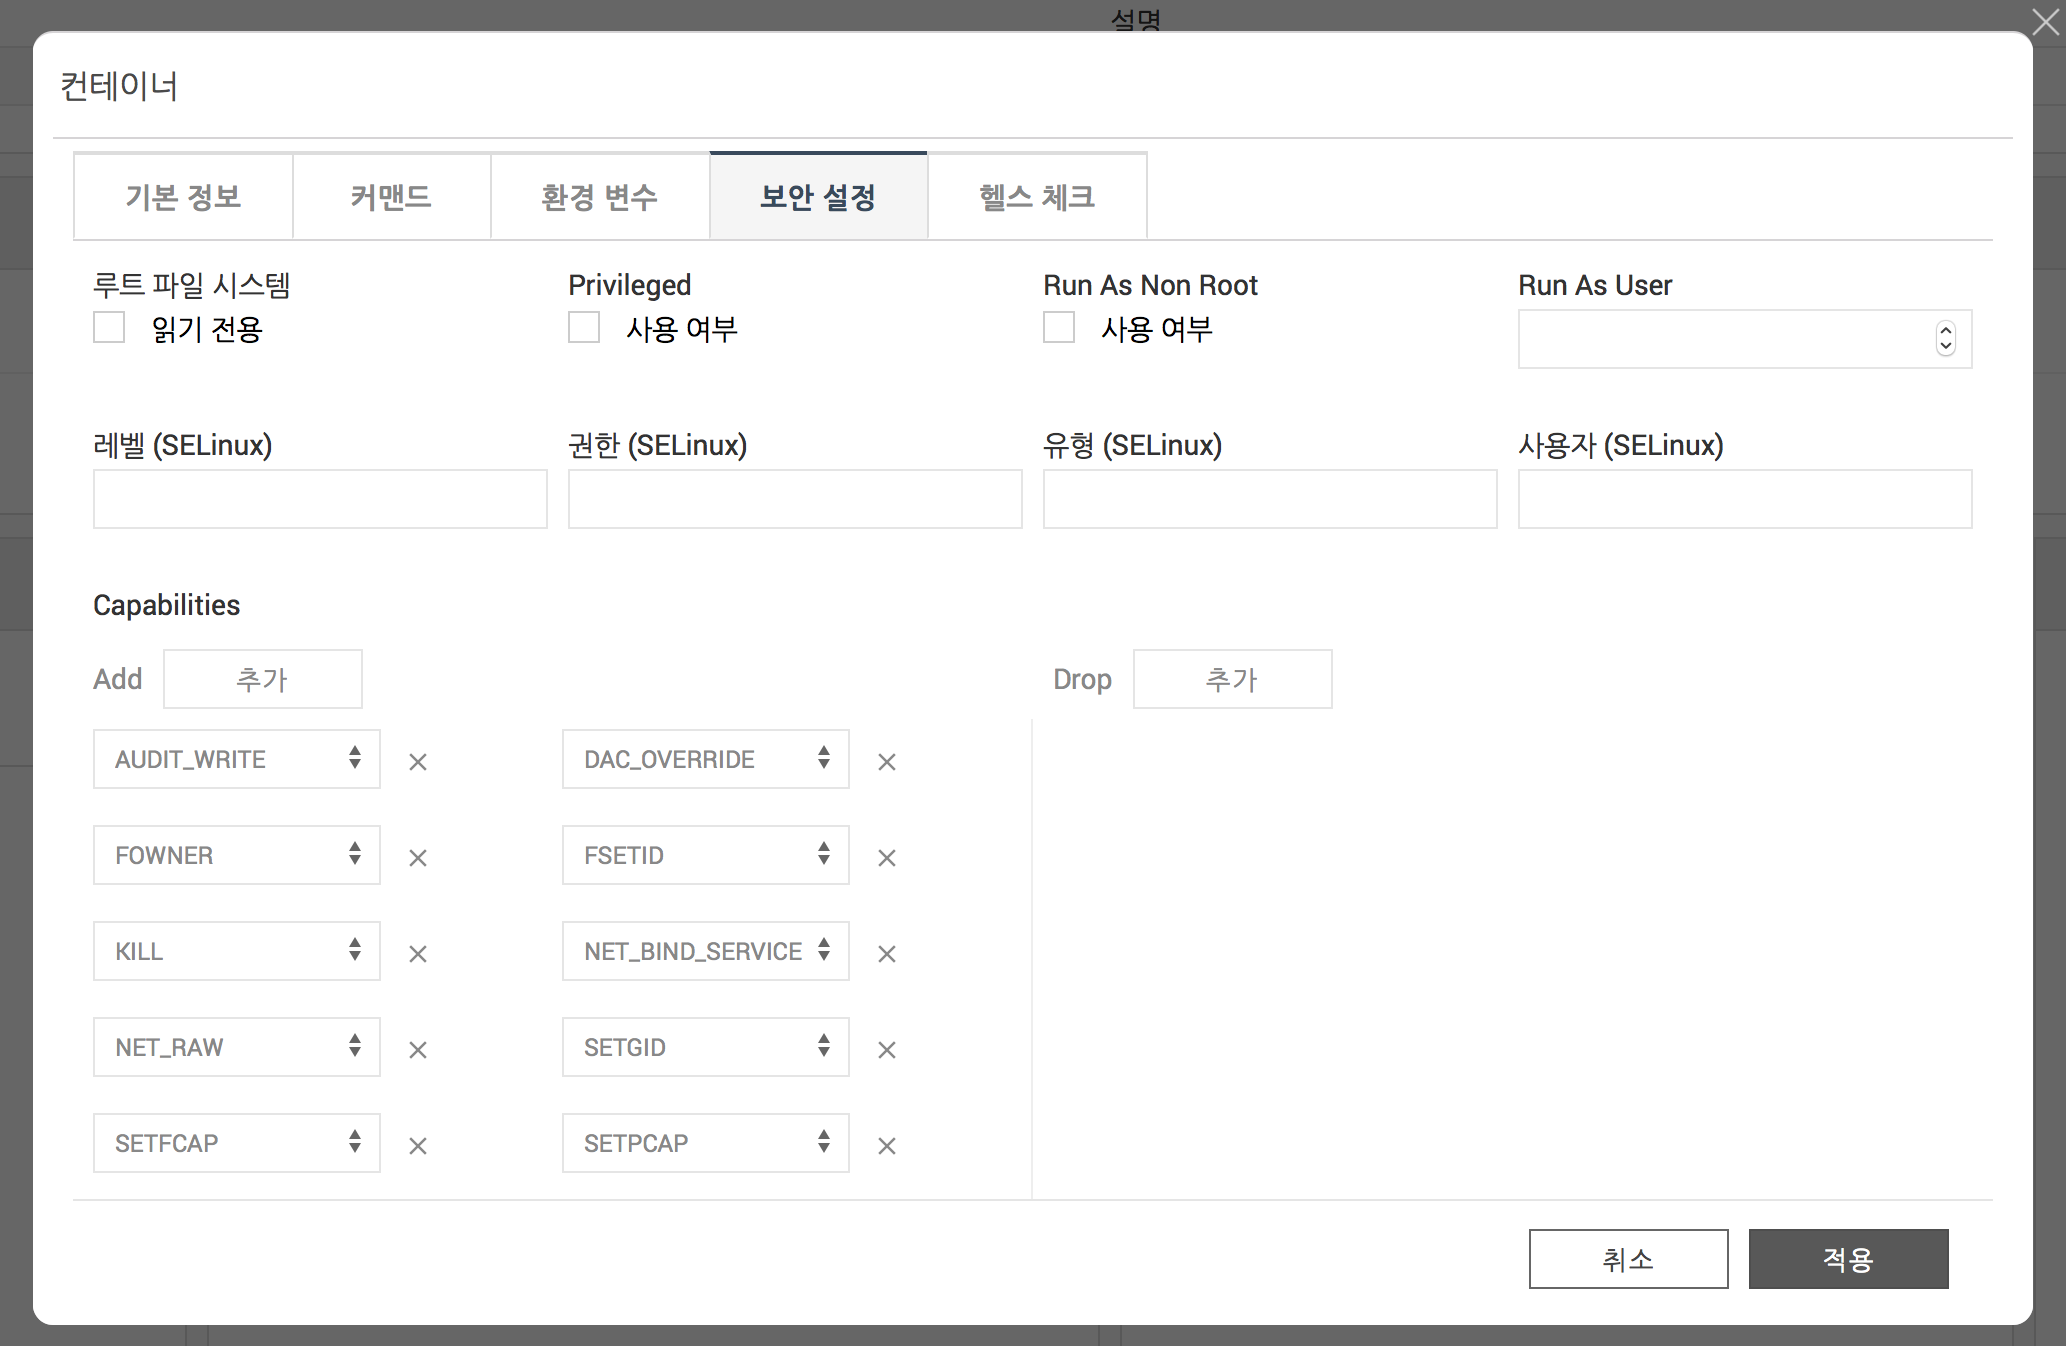The width and height of the screenshot is (2066, 1346).
Task: Check the 읽기 전용 read-only checkbox
Action: (x=109, y=327)
